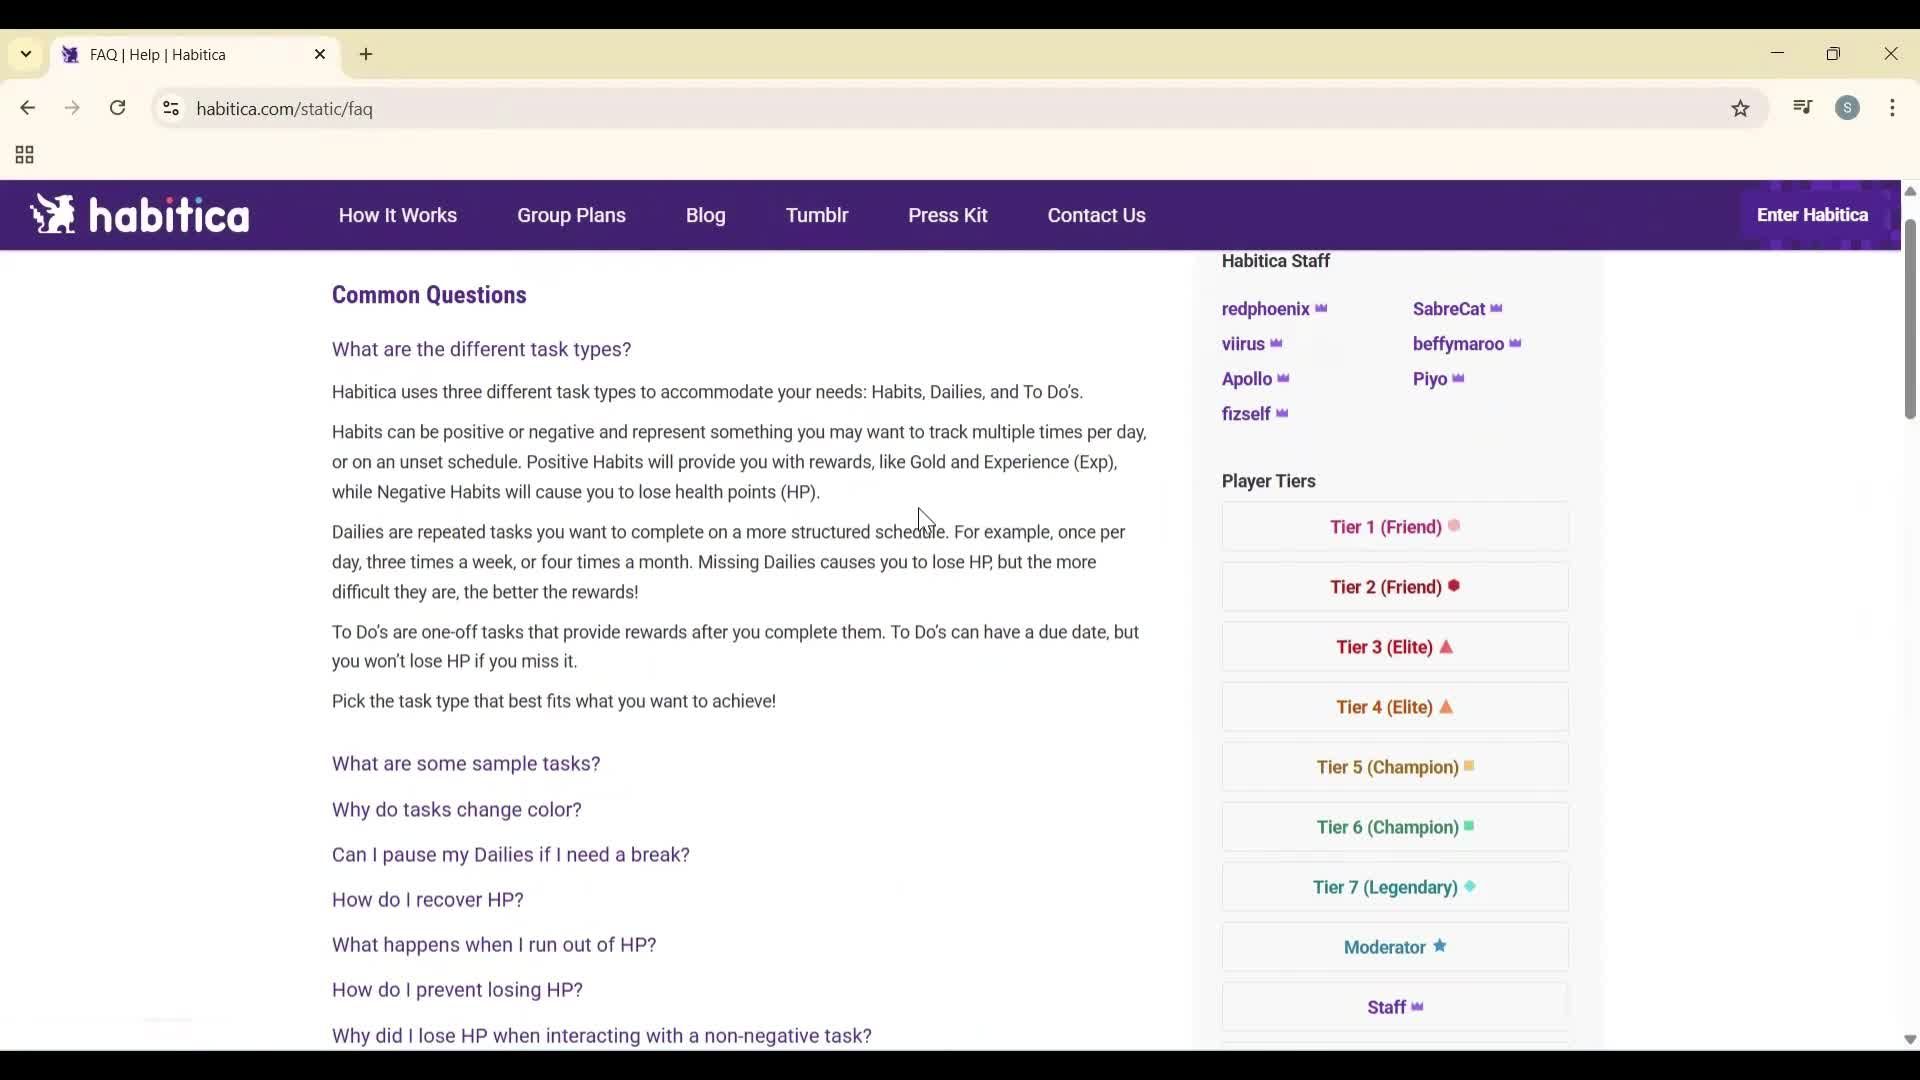Reload the current page

(118, 108)
